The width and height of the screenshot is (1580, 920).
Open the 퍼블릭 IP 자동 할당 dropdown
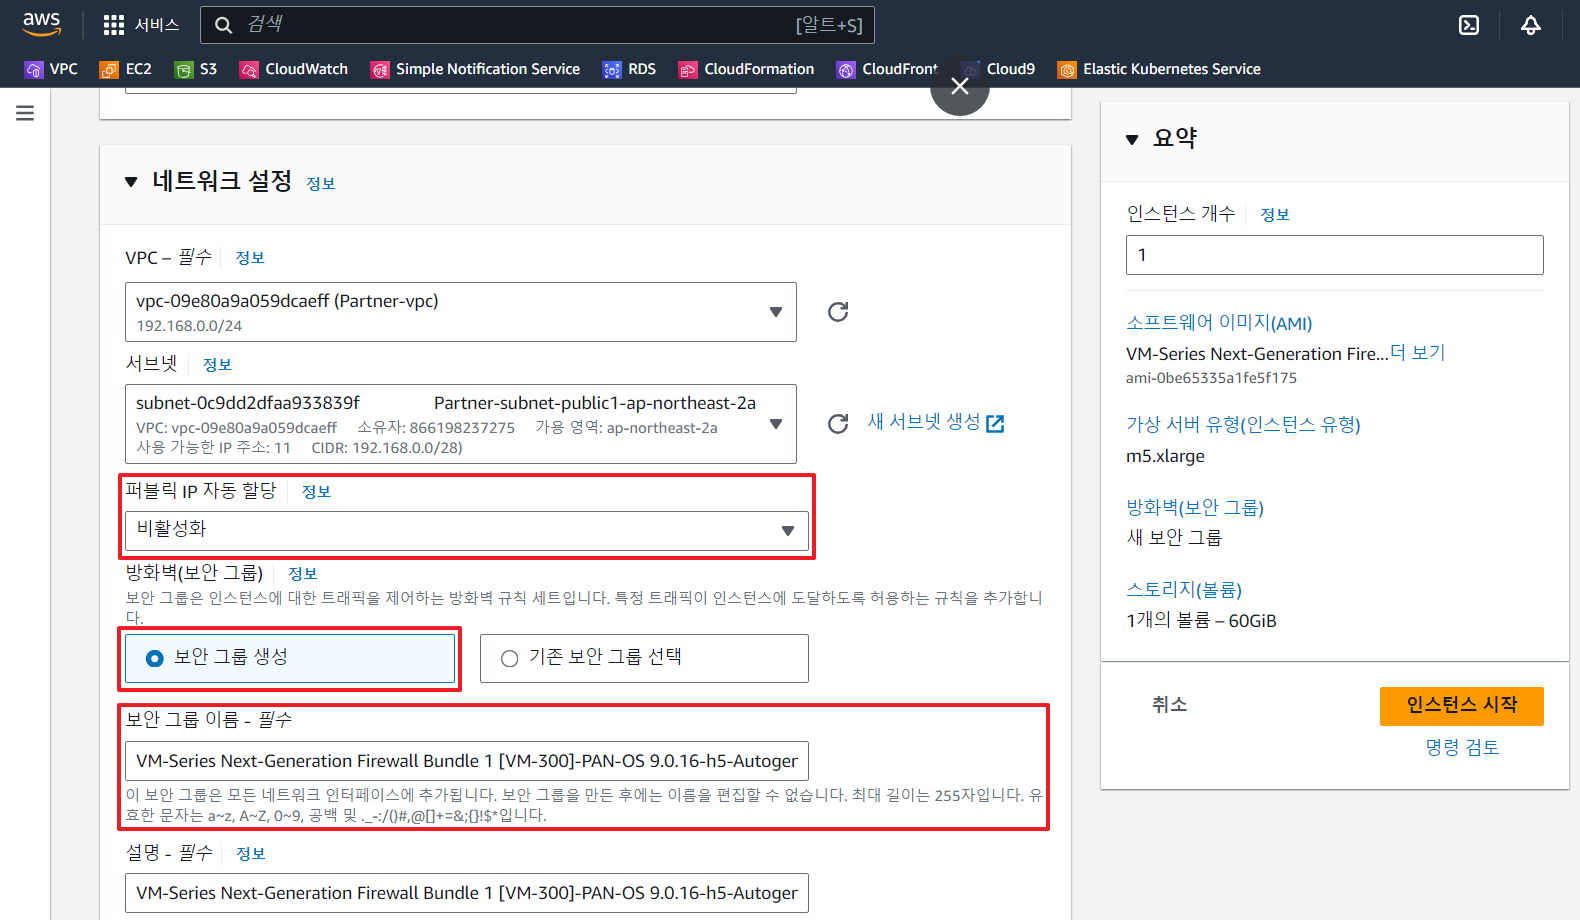(467, 530)
